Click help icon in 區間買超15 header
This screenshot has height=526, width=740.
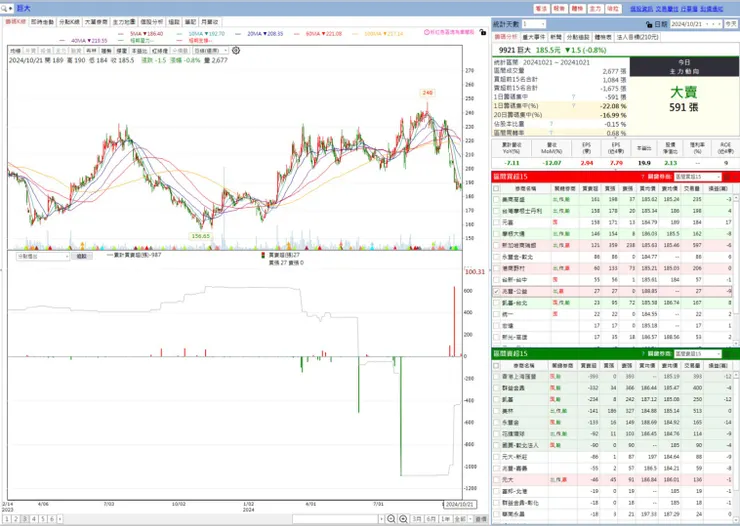(642, 177)
